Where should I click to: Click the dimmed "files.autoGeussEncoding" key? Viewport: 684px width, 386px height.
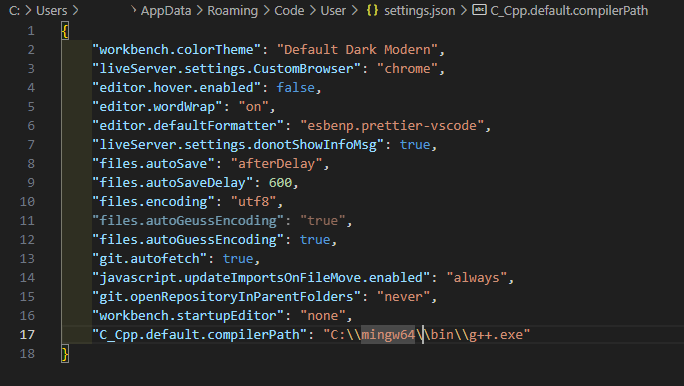click(188, 221)
